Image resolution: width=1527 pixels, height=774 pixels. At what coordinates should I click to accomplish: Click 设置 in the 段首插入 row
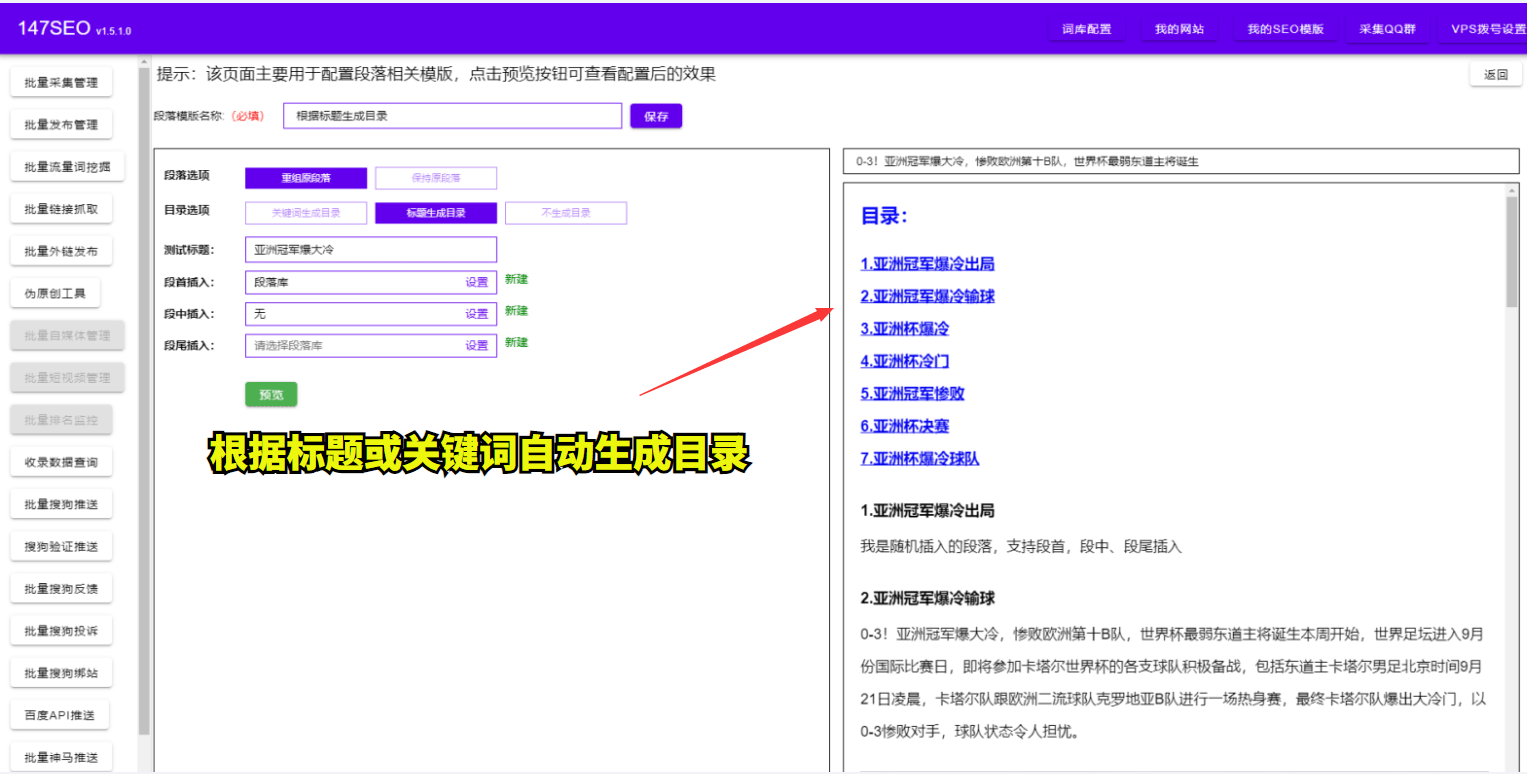(x=477, y=283)
